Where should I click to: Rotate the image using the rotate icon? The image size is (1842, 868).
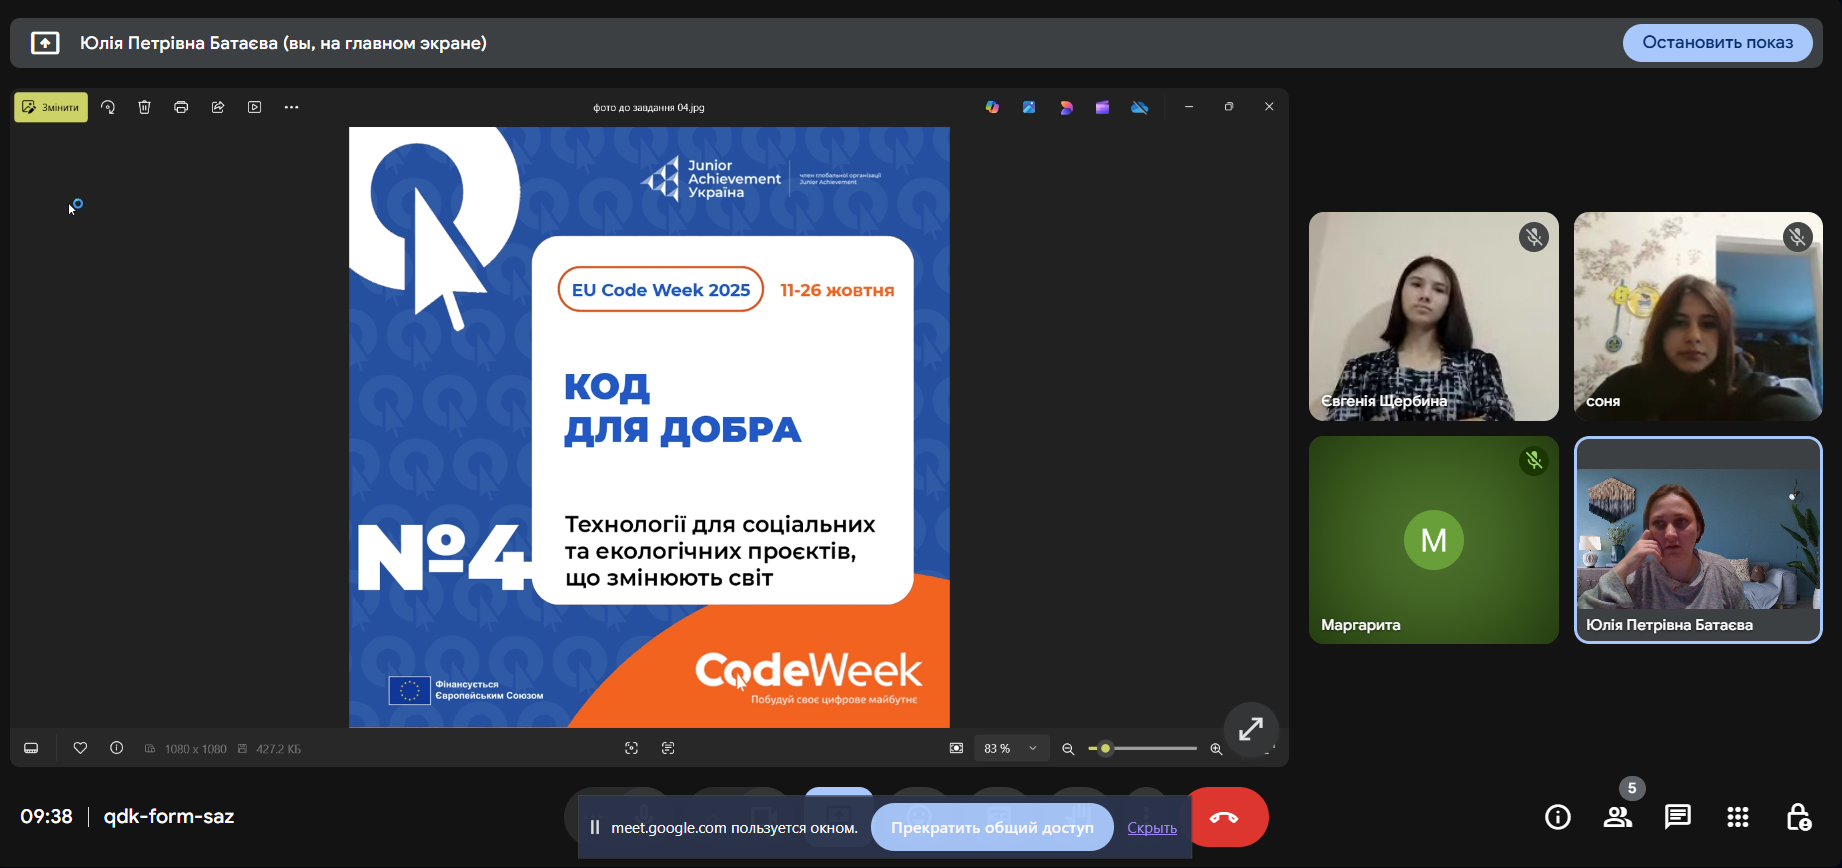click(x=108, y=107)
